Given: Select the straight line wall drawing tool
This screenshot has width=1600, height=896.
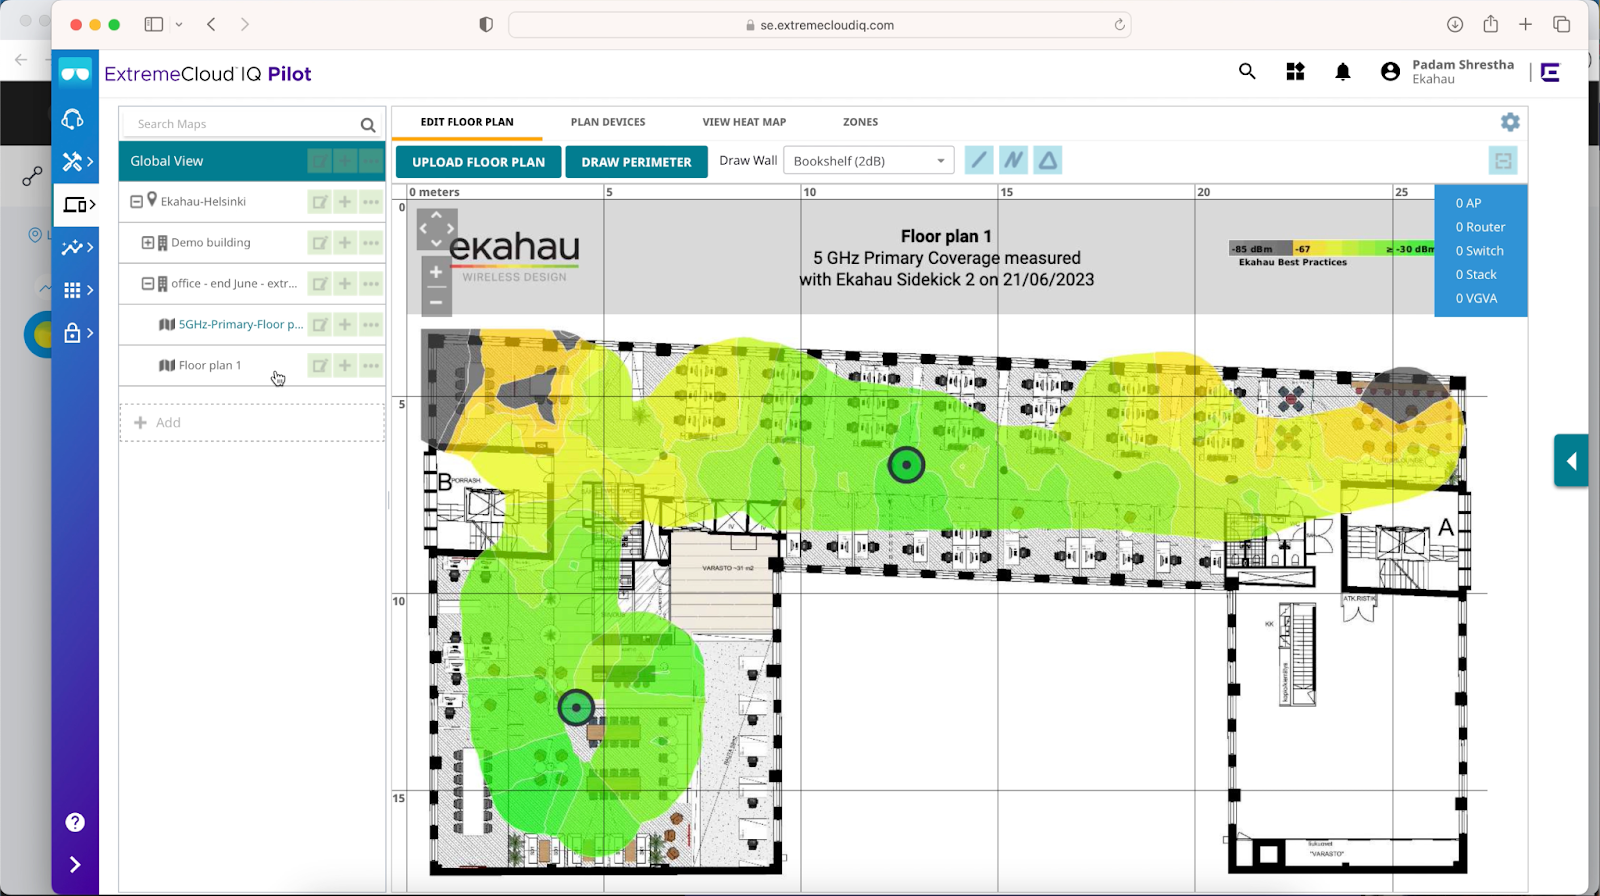Looking at the screenshot, I should [x=979, y=160].
